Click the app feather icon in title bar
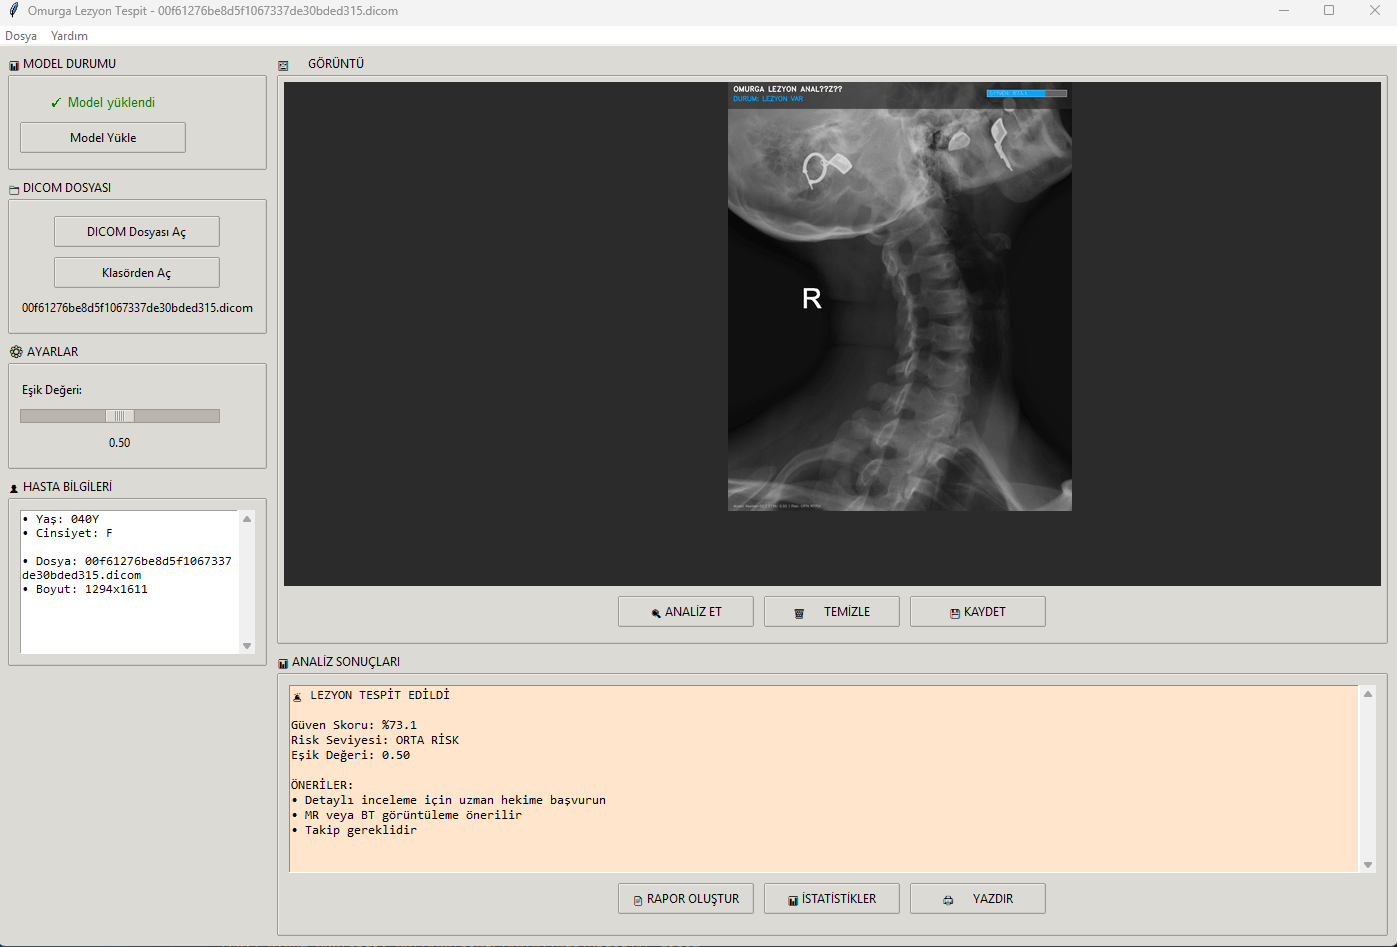1397x947 pixels. point(13,11)
